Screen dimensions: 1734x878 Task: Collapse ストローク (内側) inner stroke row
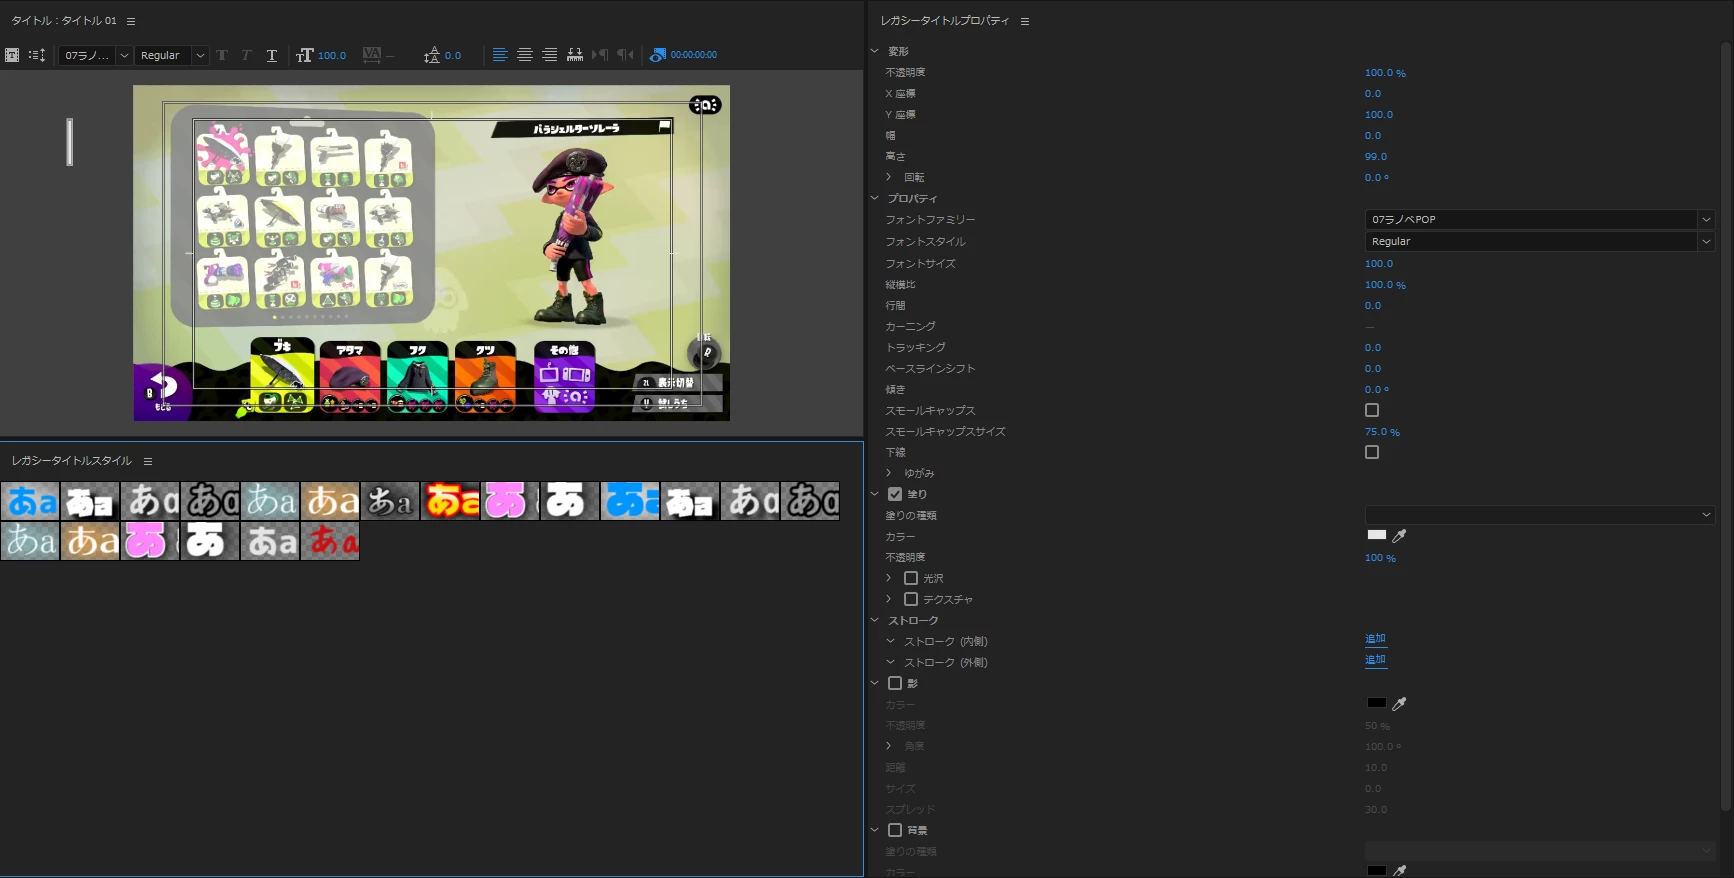tap(890, 641)
